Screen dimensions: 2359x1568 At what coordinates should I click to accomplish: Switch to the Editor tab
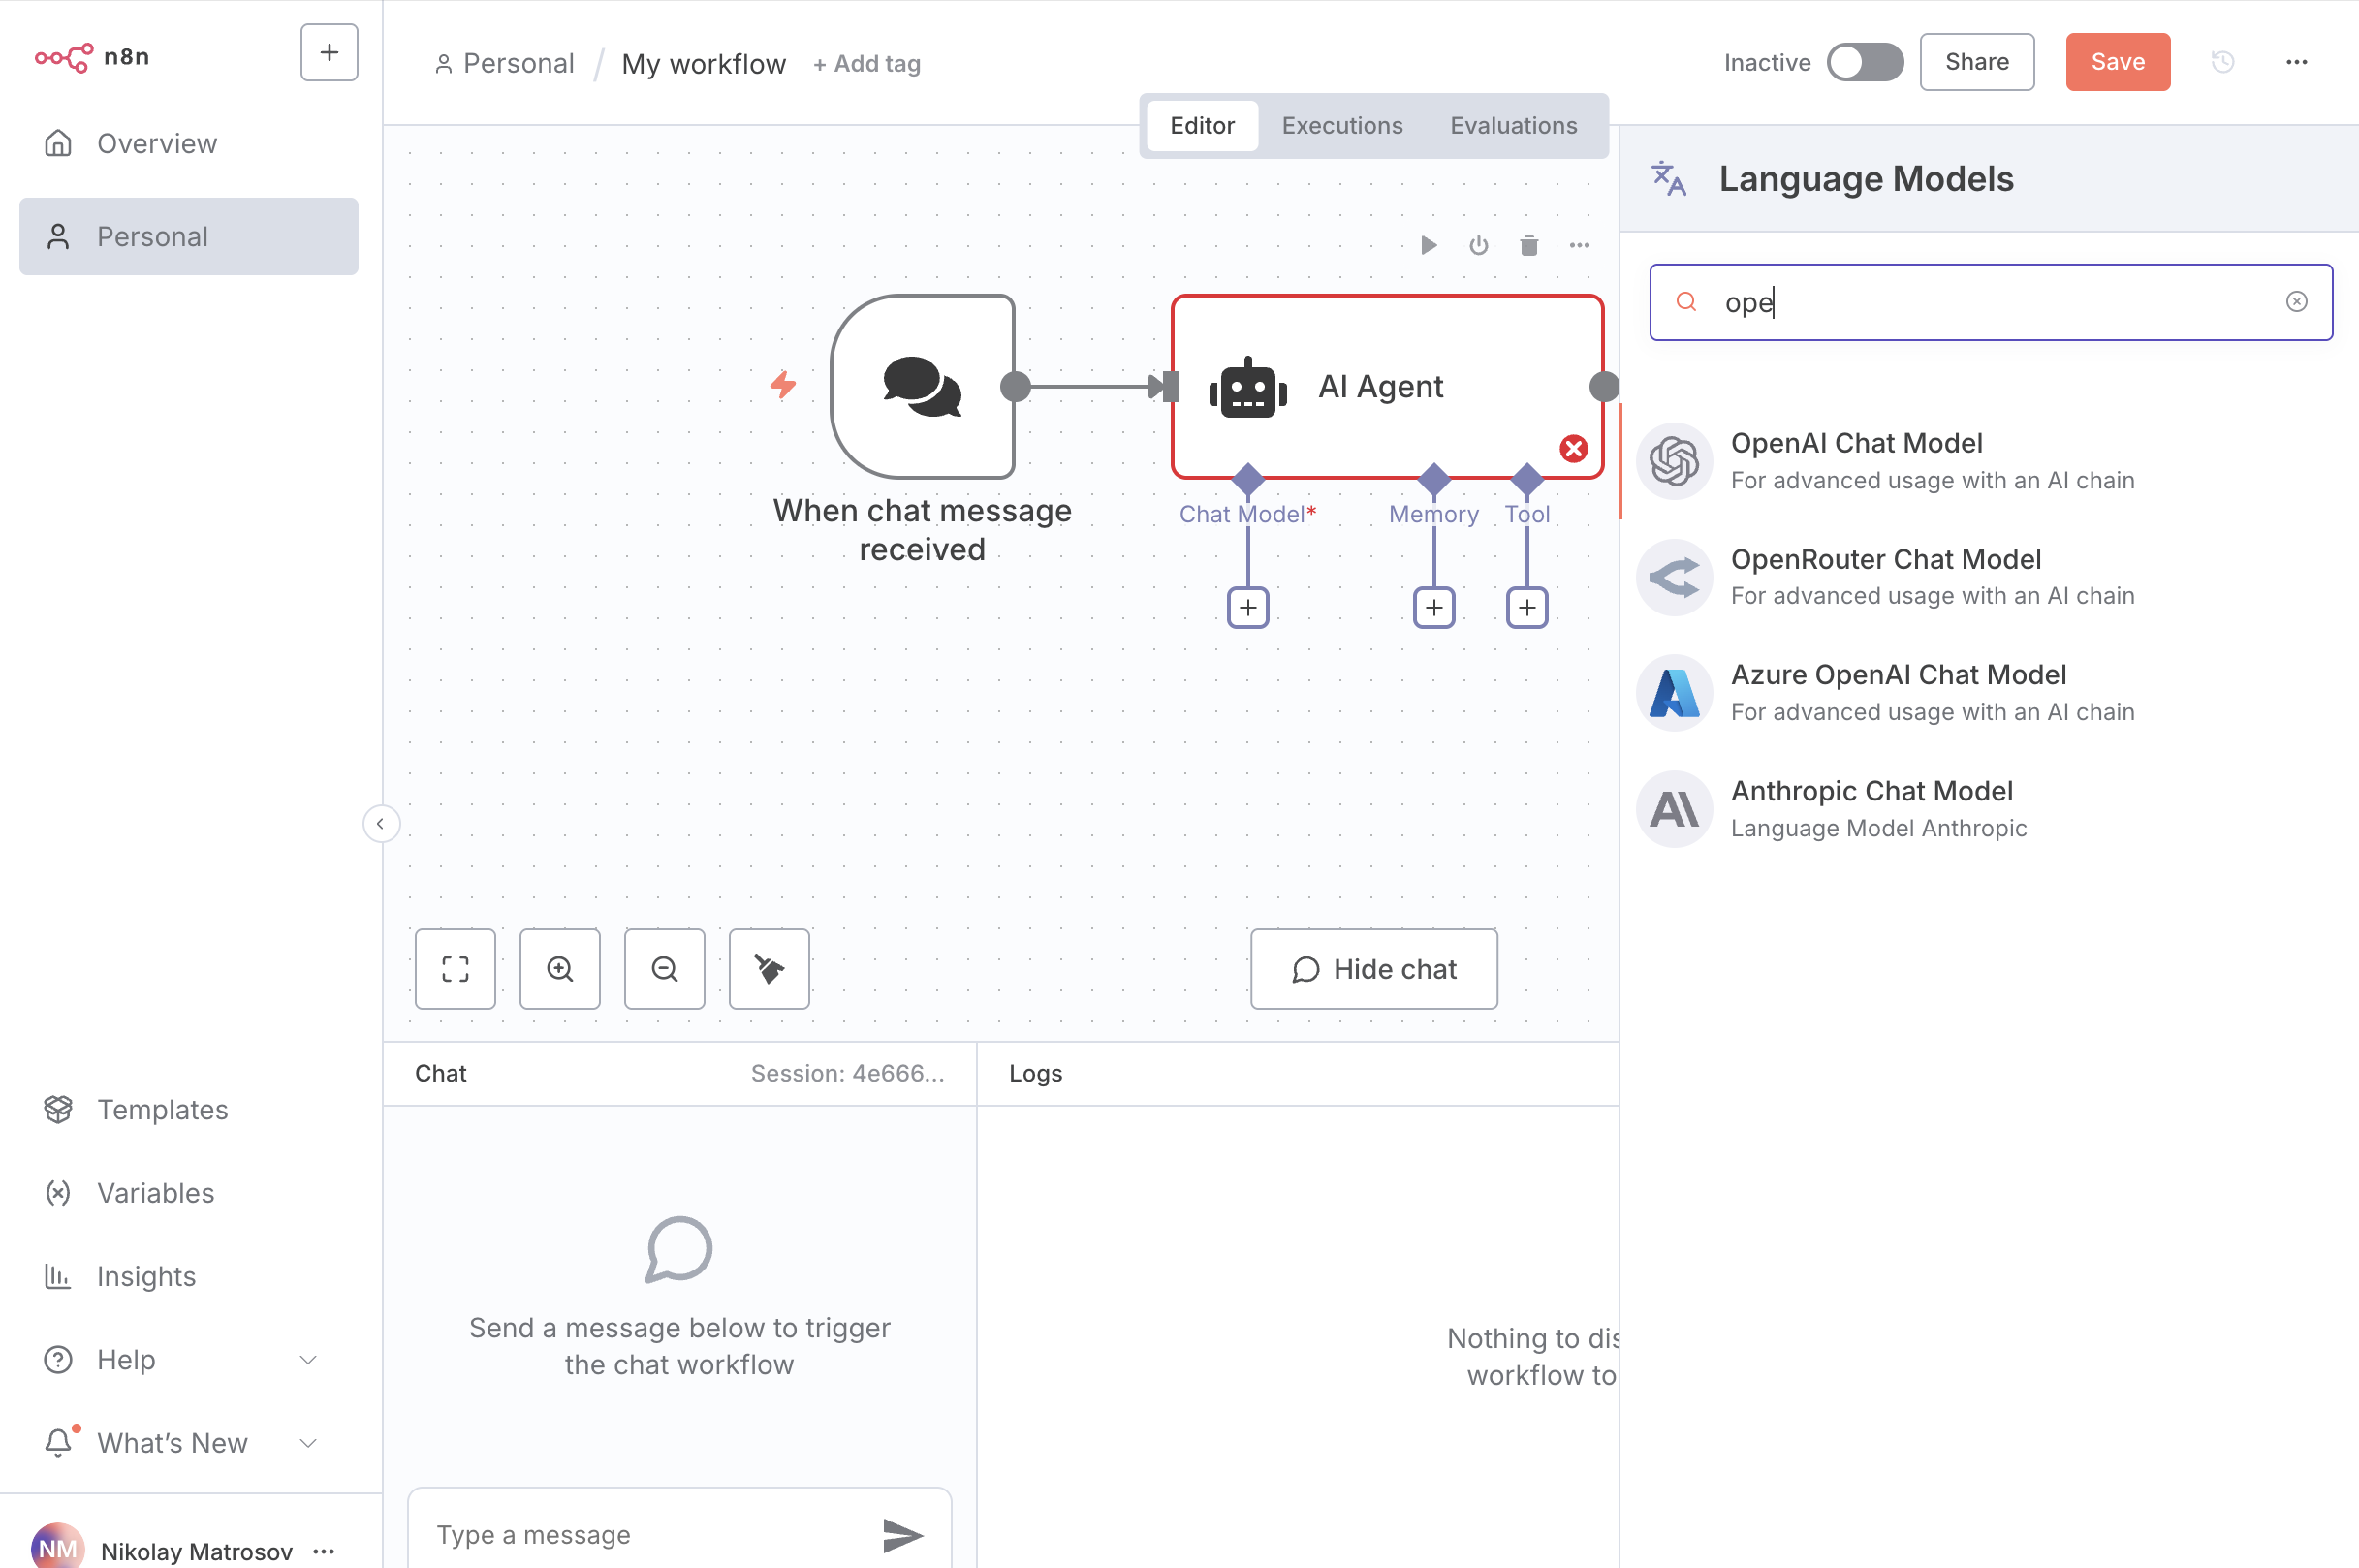point(1202,125)
